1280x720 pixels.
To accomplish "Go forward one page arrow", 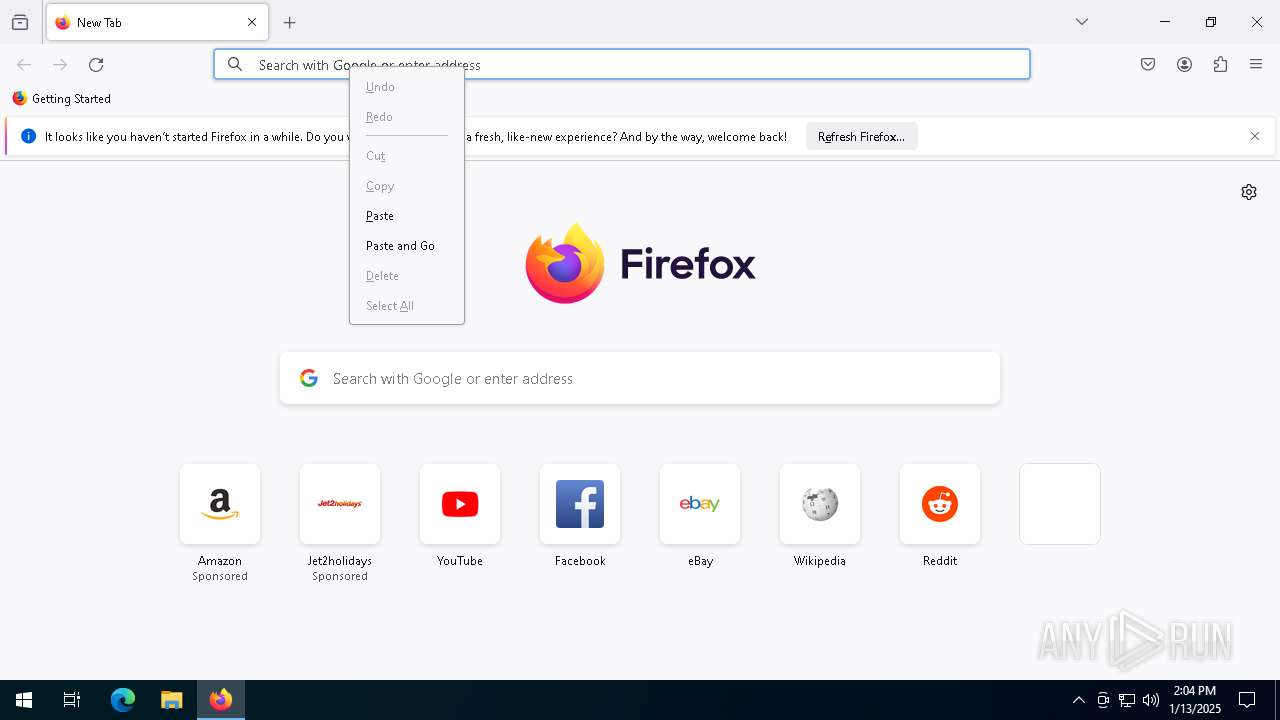I will 60,64.
